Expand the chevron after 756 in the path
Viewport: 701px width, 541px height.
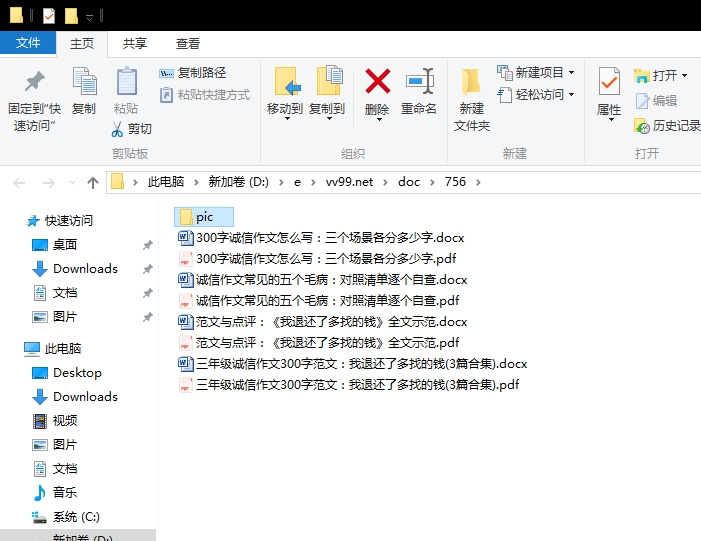tap(478, 182)
